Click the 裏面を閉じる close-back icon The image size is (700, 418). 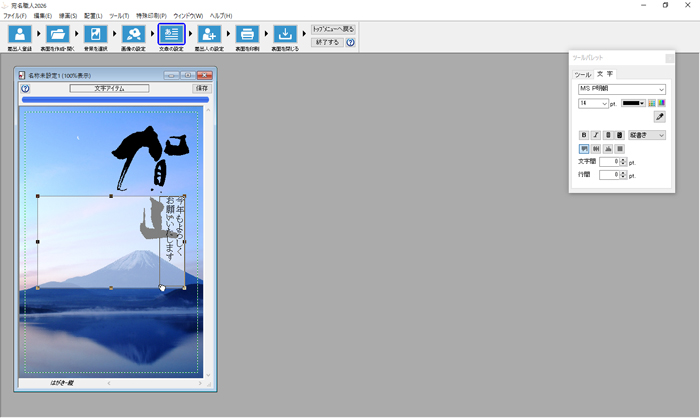(x=285, y=34)
